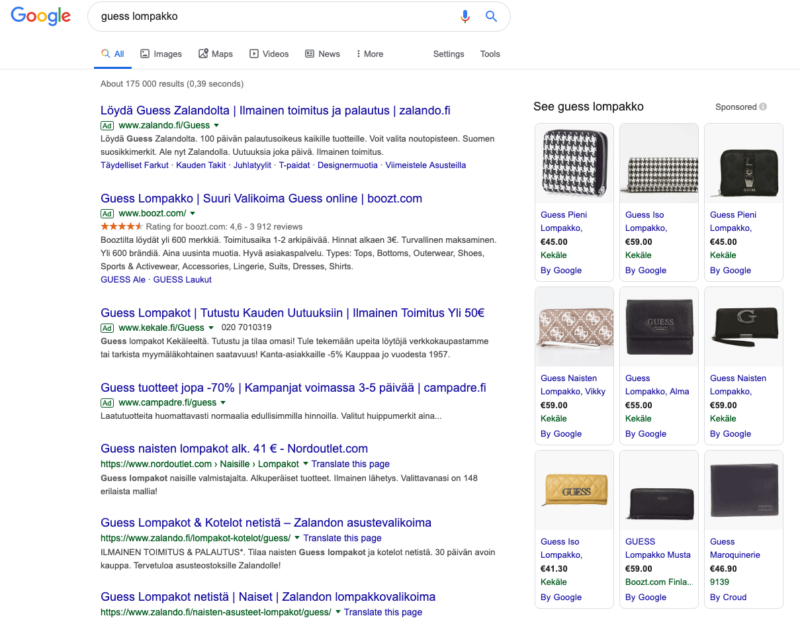Viewport: 800px width, 618px height.
Task: Click GUESS Laukut sitelink
Action: click(x=182, y=280)
